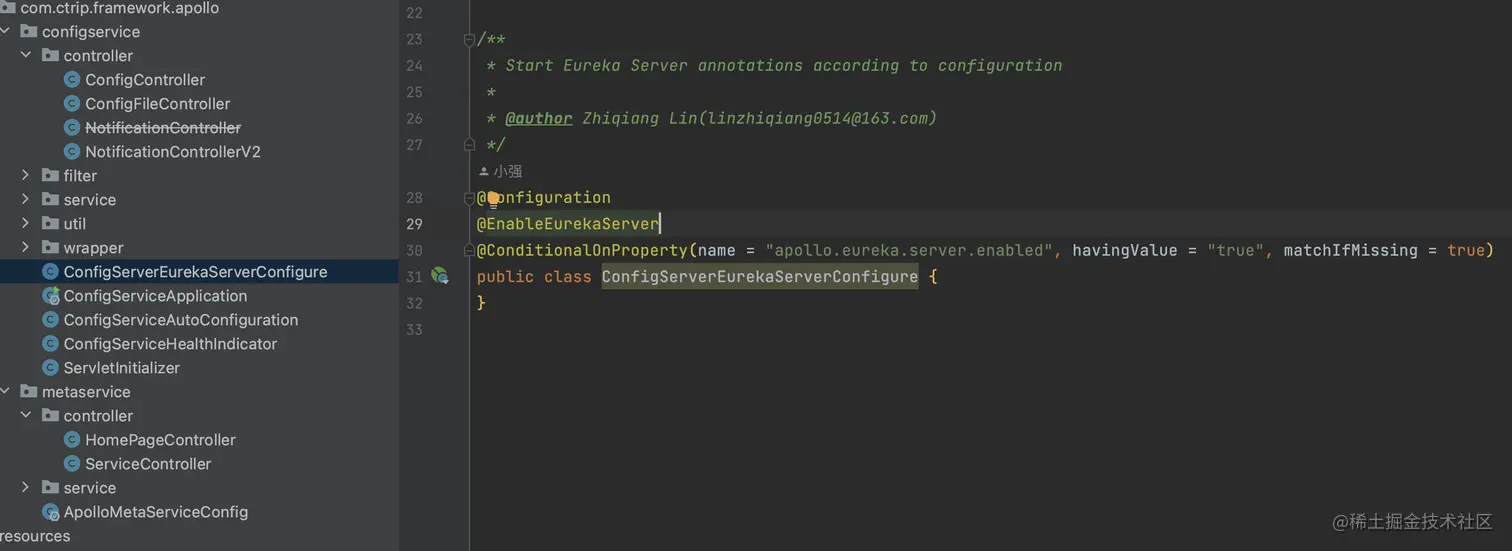Open ConfigServiceAutoConfiguration class
This screenshot has width=1512, height=551.
pos(181,320)
